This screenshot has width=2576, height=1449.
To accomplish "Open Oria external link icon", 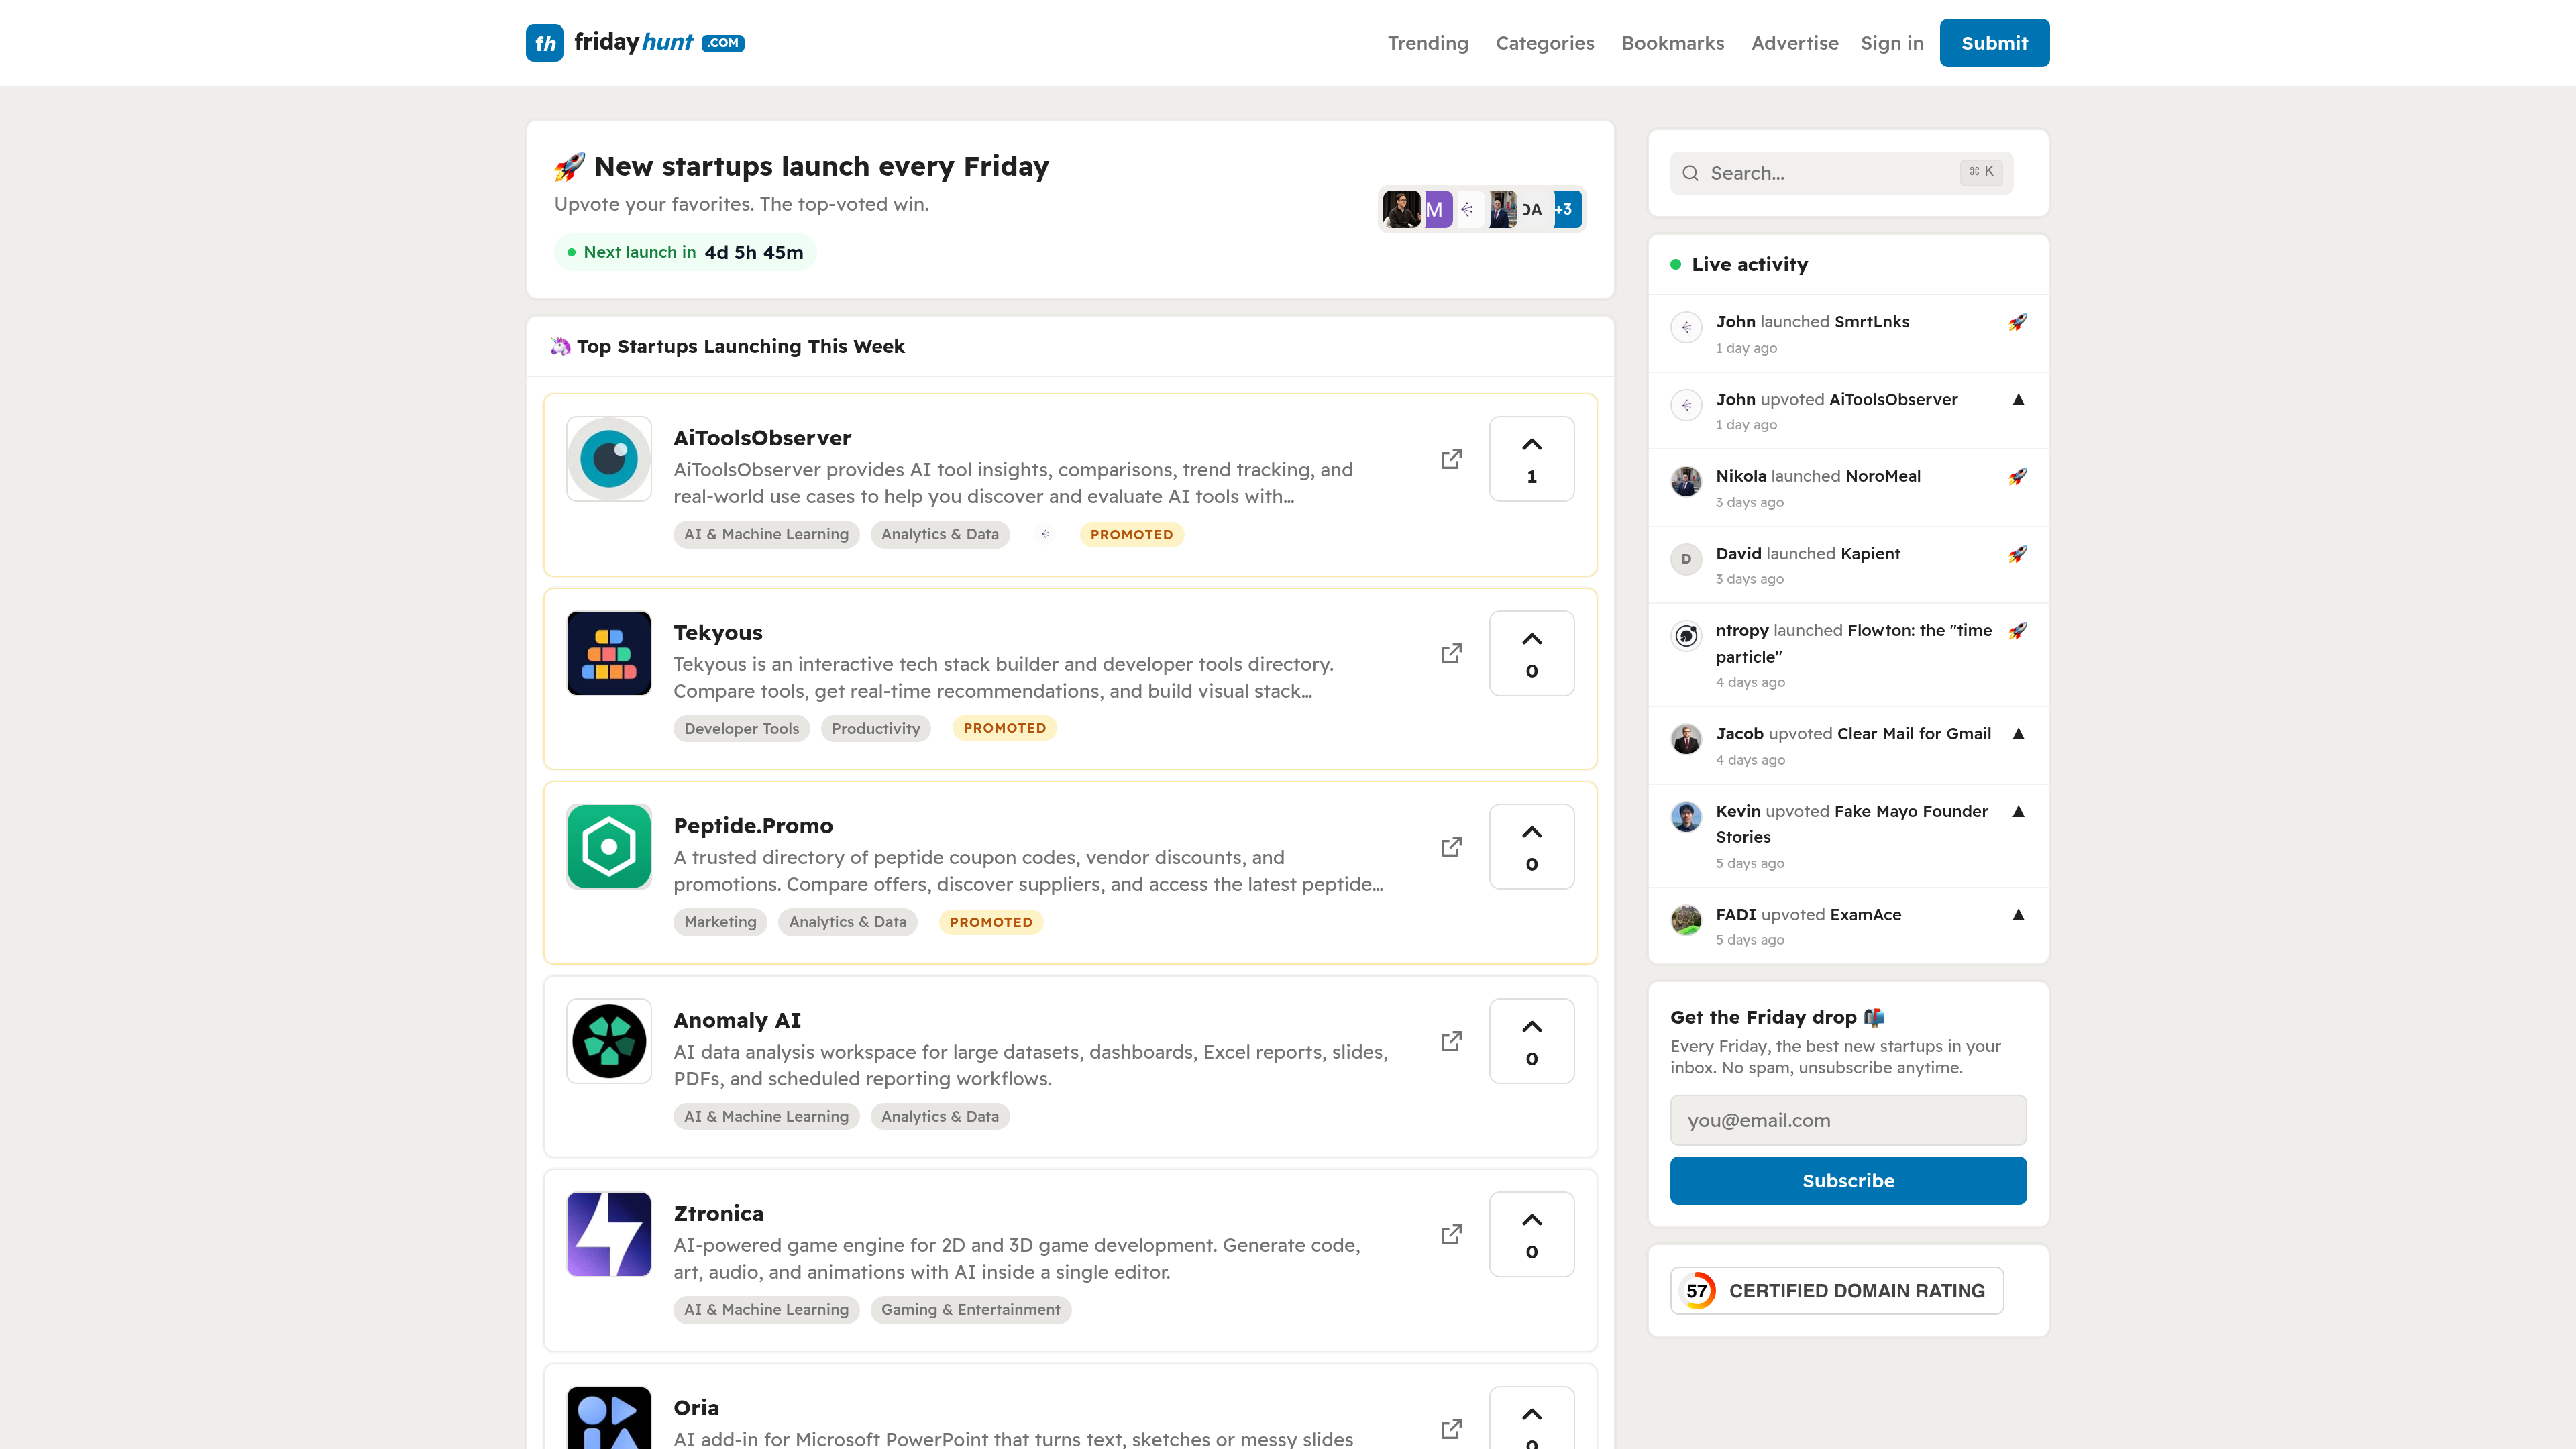I will click(x=1451, y=1428).
